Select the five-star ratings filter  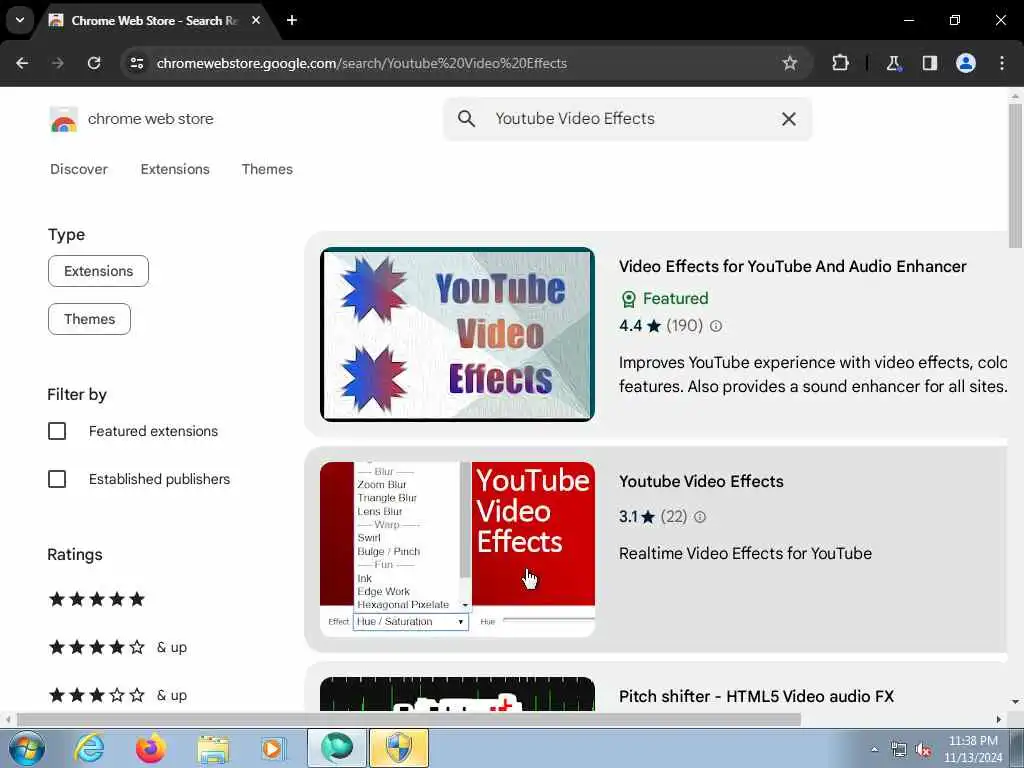coord(97,599)
